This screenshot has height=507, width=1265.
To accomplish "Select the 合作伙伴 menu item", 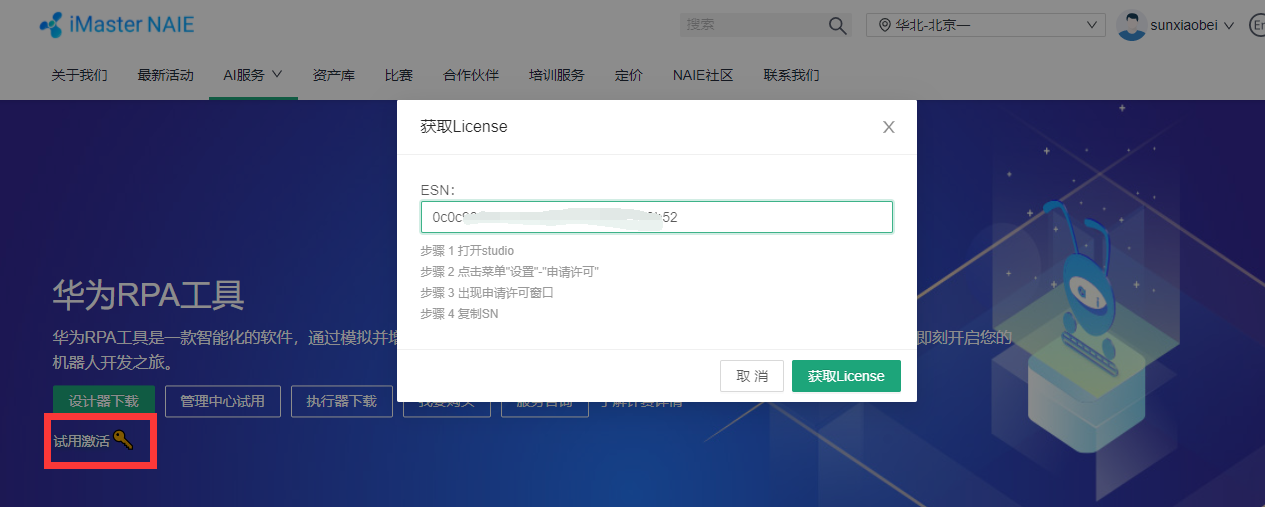I will [x=471, y=75].
